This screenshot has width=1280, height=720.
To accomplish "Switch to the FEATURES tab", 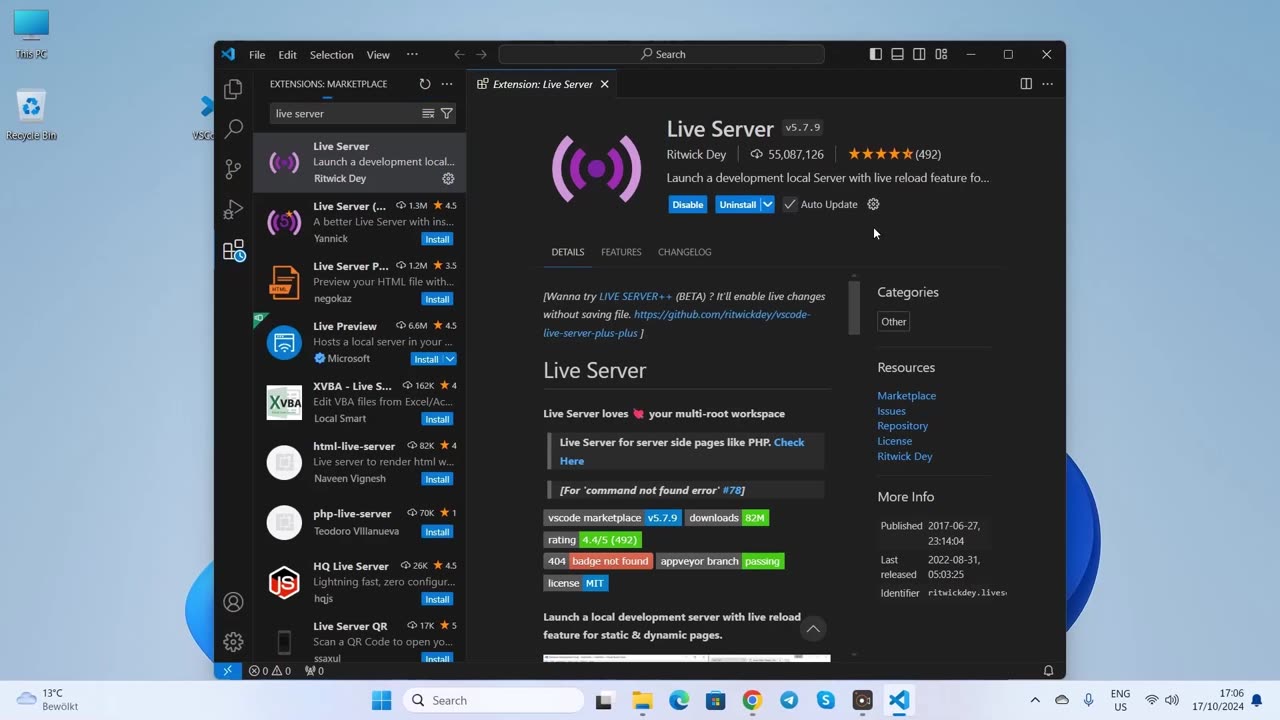I will click(621, 252).
